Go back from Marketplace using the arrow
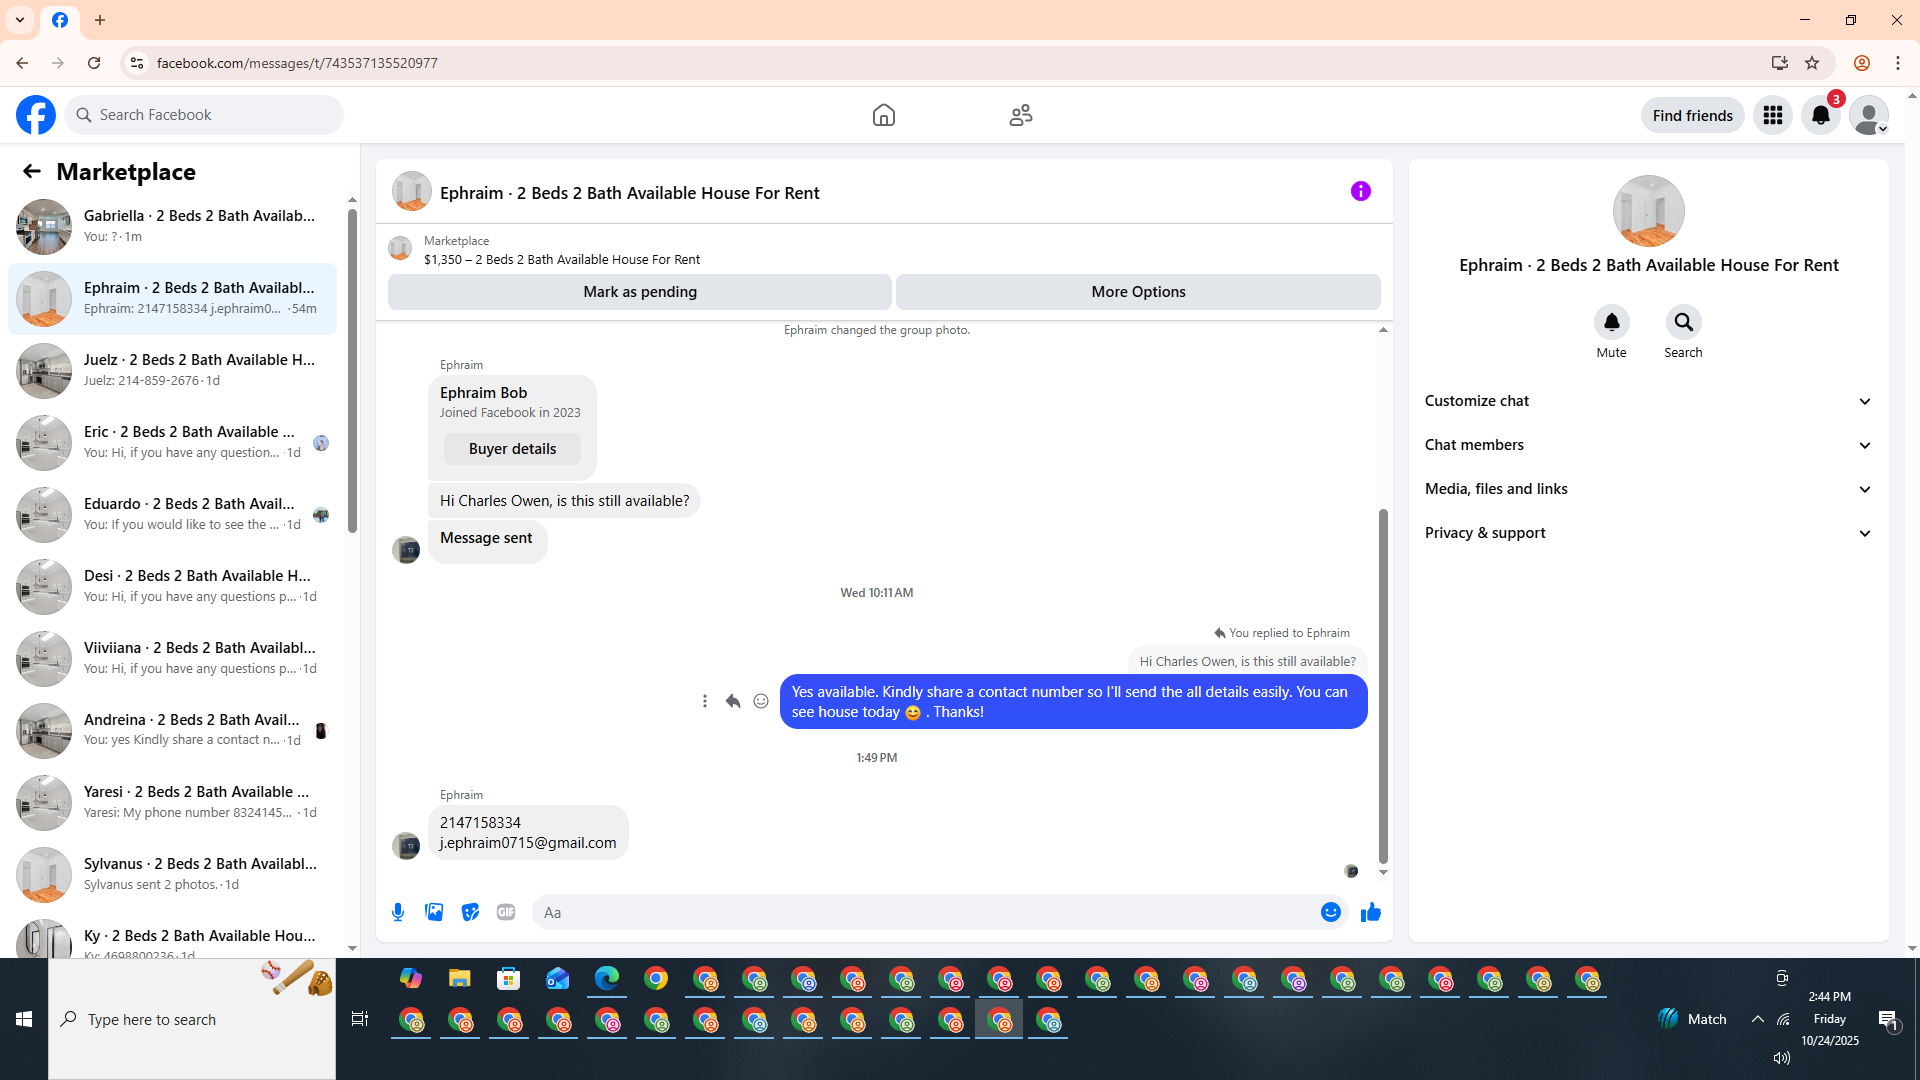This screenshot has height=1080, width=1920. tap(32, 171)
